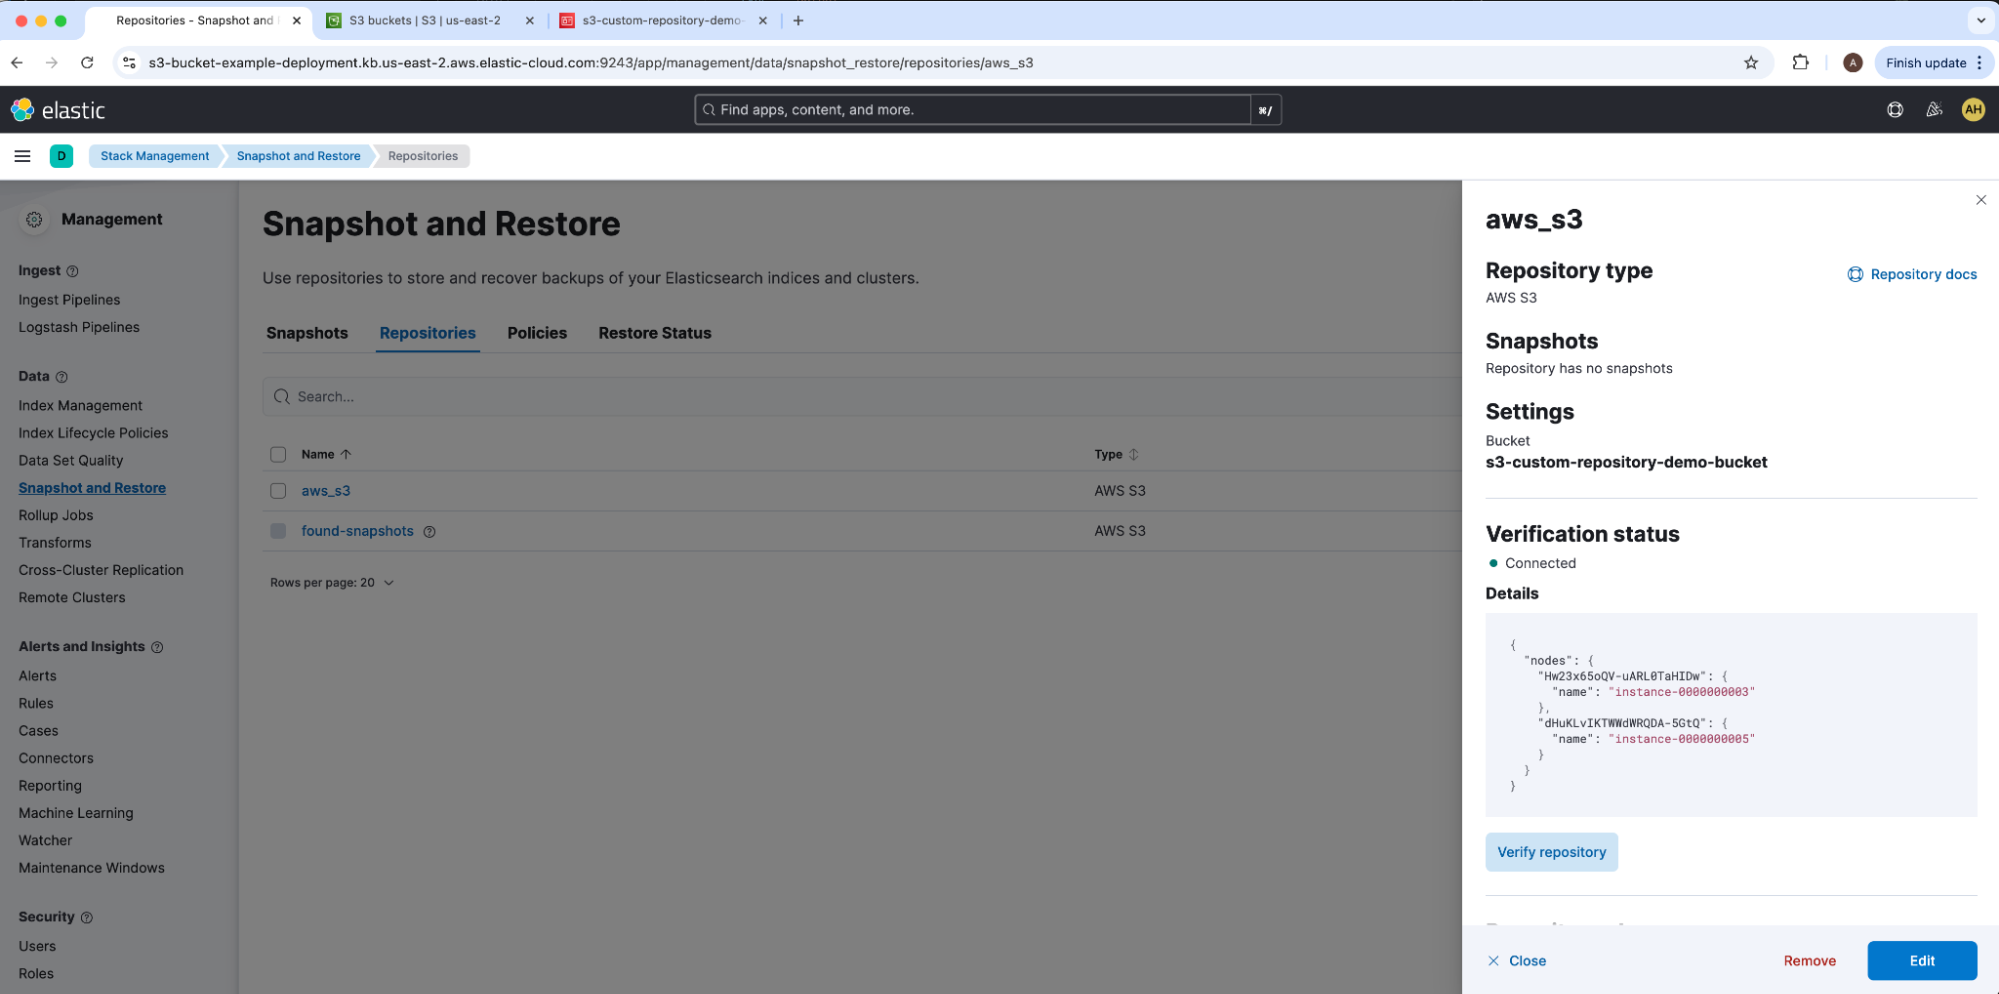This screenshot has height=994, width=1999.
Task: Click the green D space avatar
Action: coord(61,156)
